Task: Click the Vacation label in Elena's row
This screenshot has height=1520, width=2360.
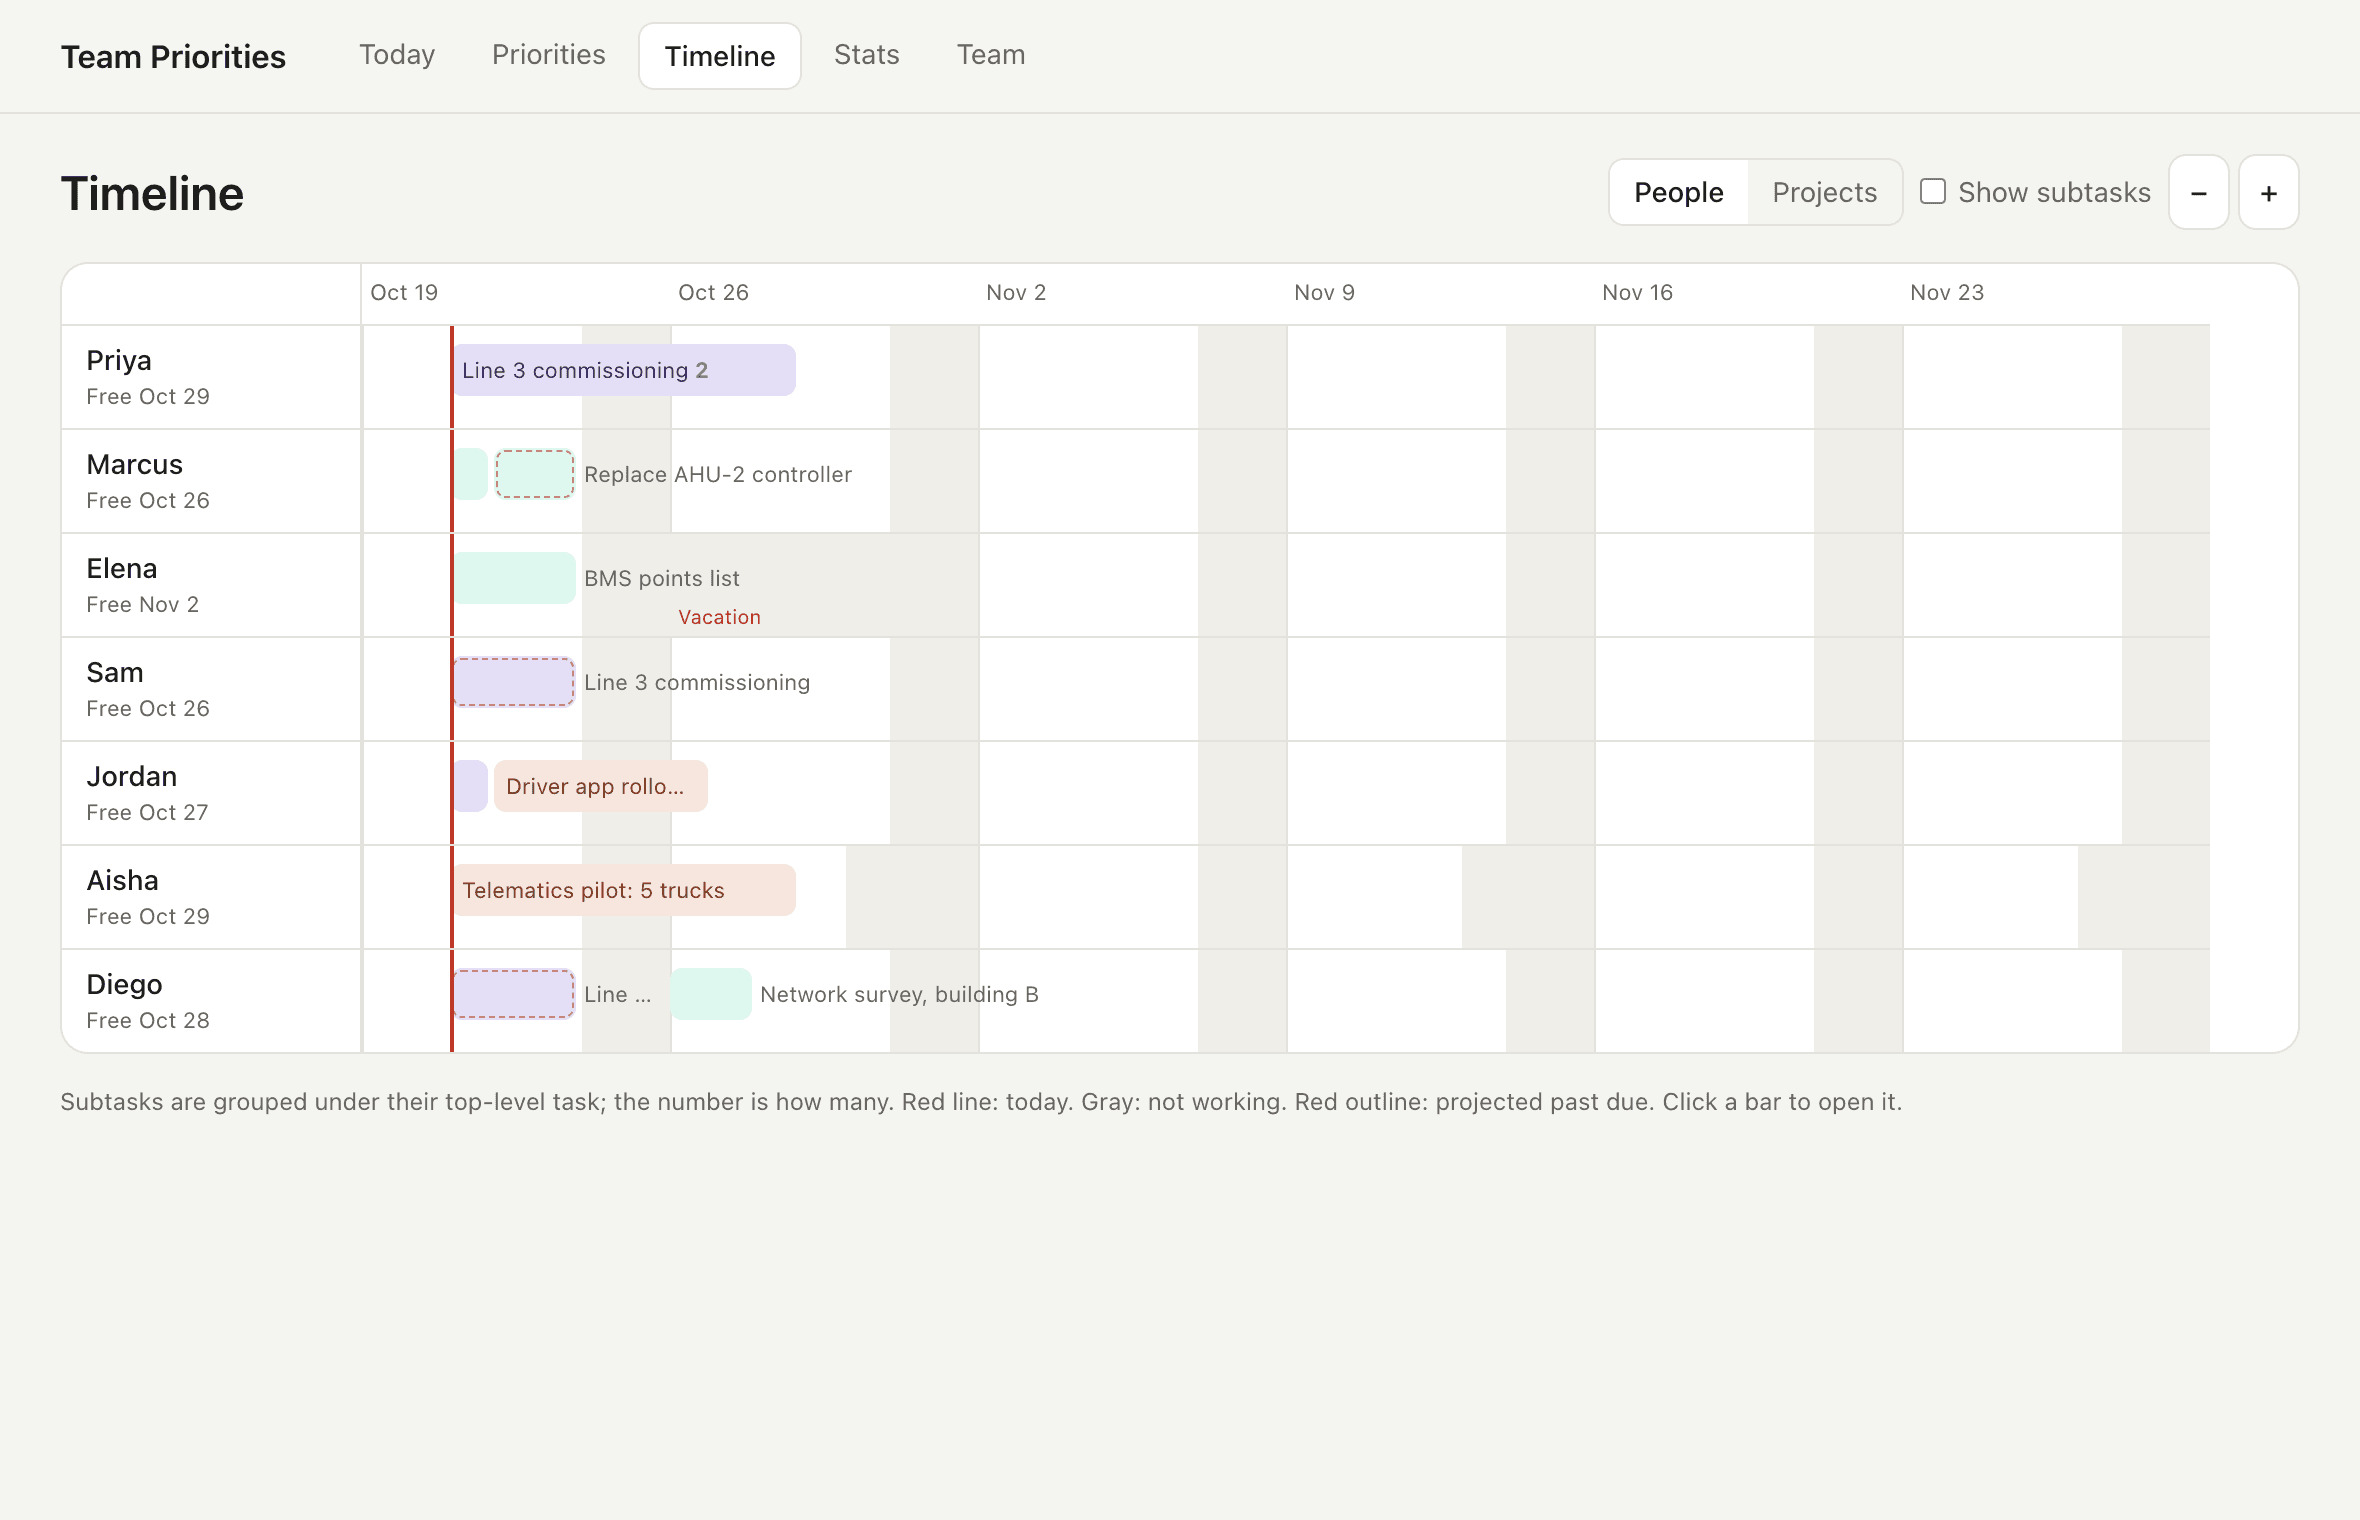Action: click(x=719, y=617)
